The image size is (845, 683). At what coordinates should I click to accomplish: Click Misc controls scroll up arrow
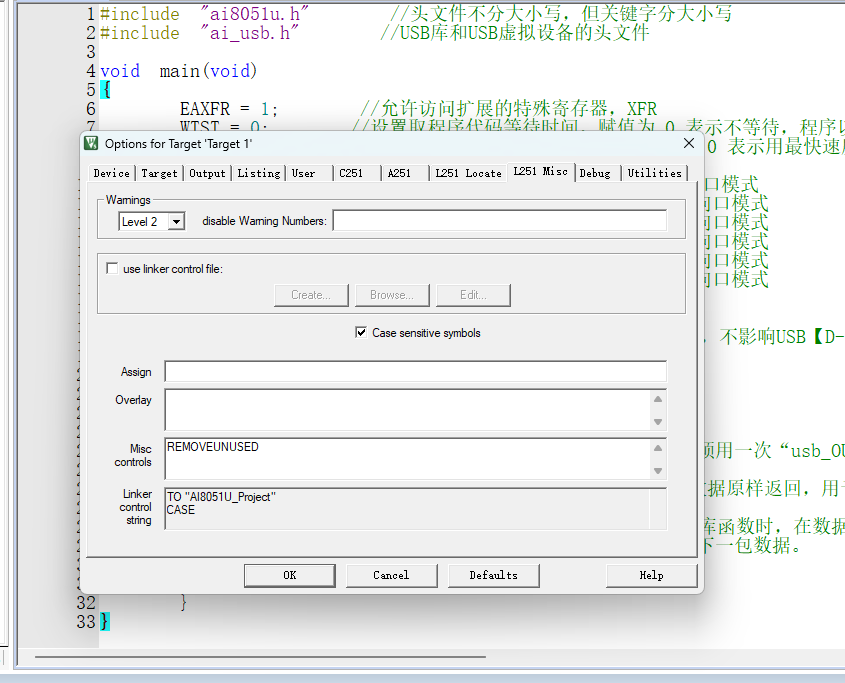658,448
